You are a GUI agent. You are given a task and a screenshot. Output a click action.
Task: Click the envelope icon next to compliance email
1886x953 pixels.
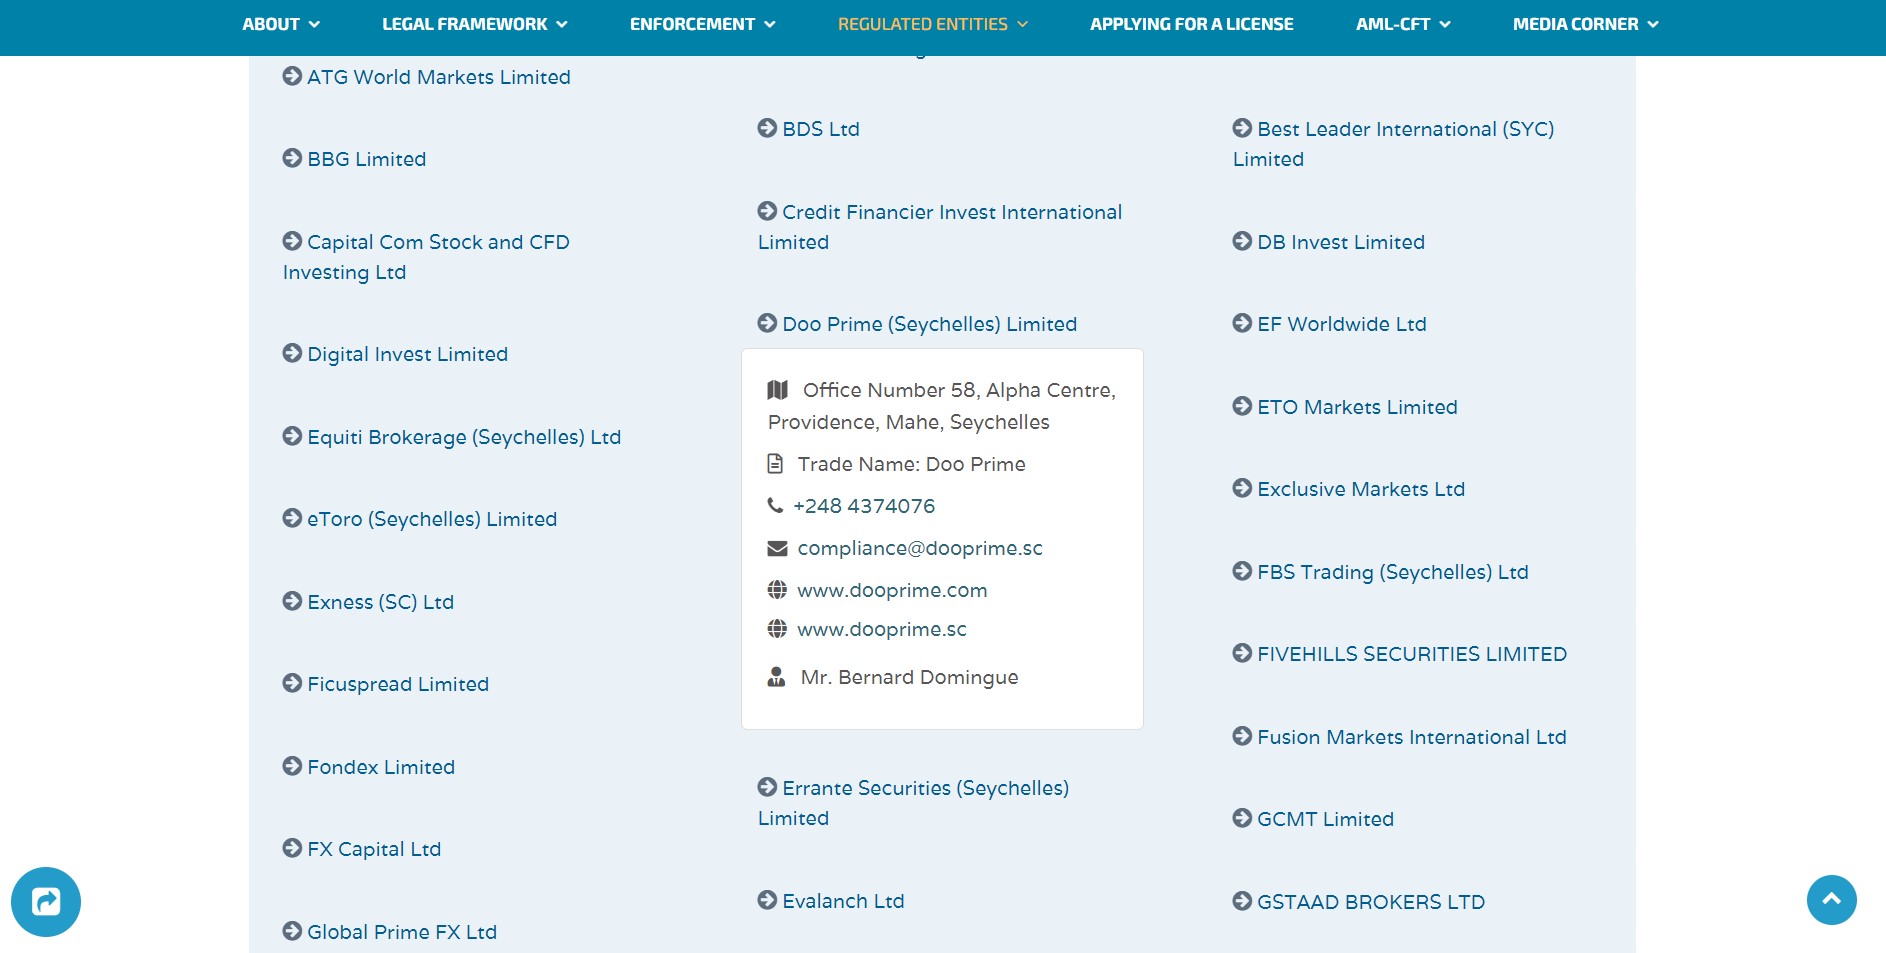click(777, 548)
